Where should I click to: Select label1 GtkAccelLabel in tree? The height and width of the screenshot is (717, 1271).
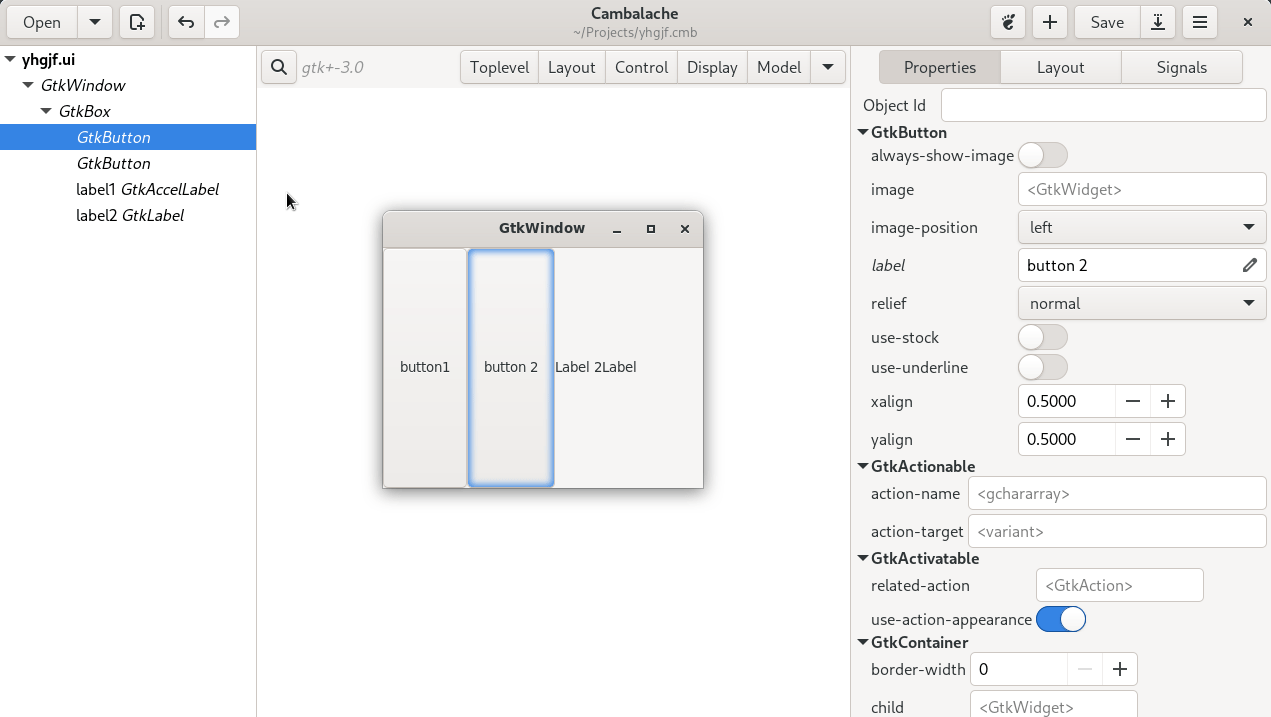point(128,189)
